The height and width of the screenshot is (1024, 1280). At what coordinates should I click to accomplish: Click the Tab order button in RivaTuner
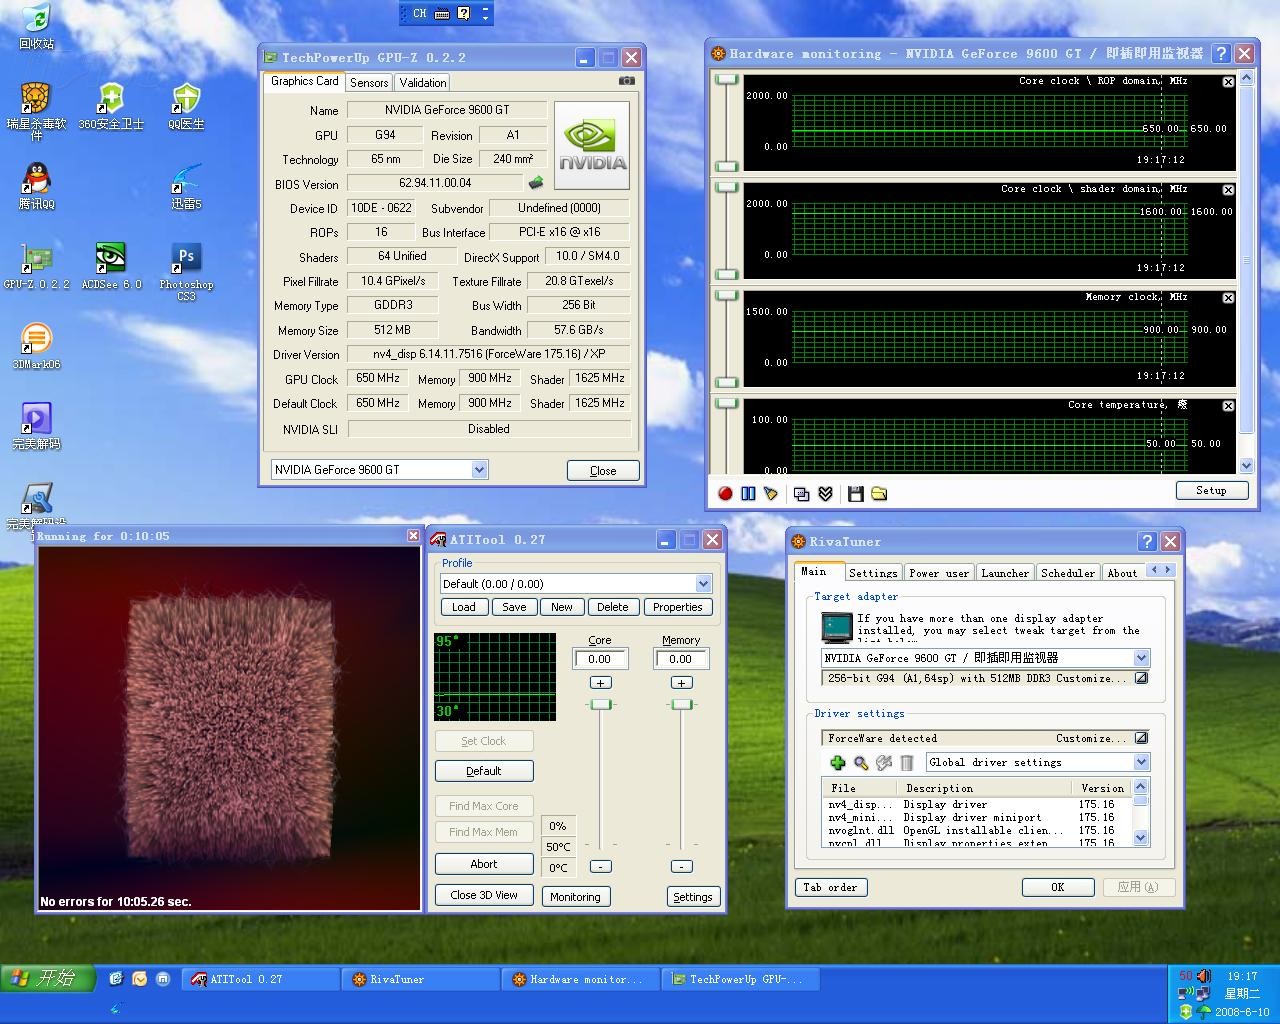click(x=830, y=887)
